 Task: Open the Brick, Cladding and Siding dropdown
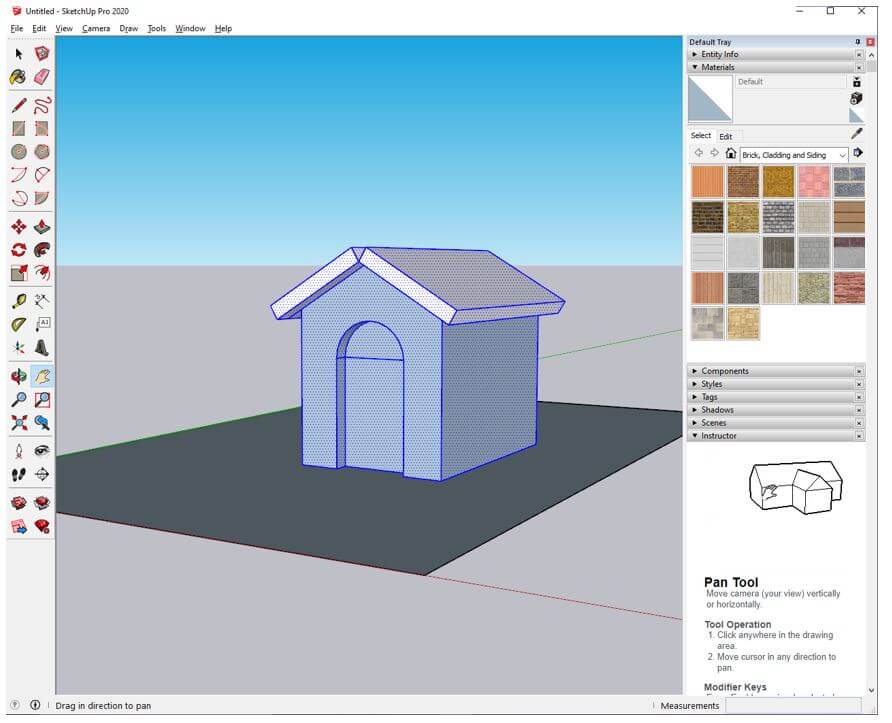pyautogui.click(x=794, y=155)
